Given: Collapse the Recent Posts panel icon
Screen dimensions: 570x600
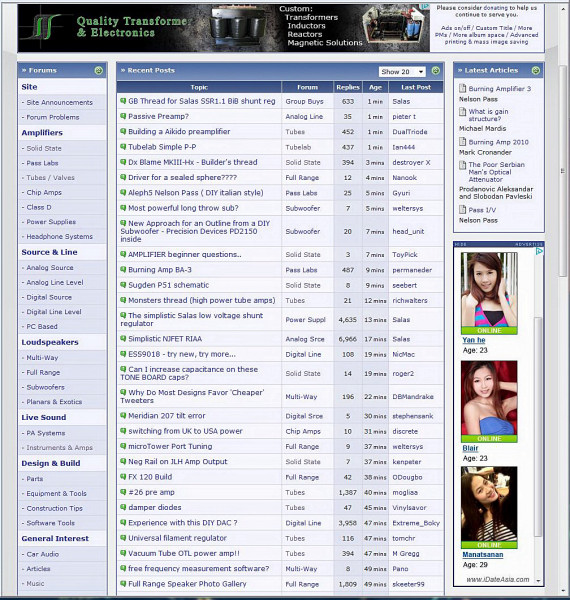Looking at the screenshot, I should [x=436, y=70].
